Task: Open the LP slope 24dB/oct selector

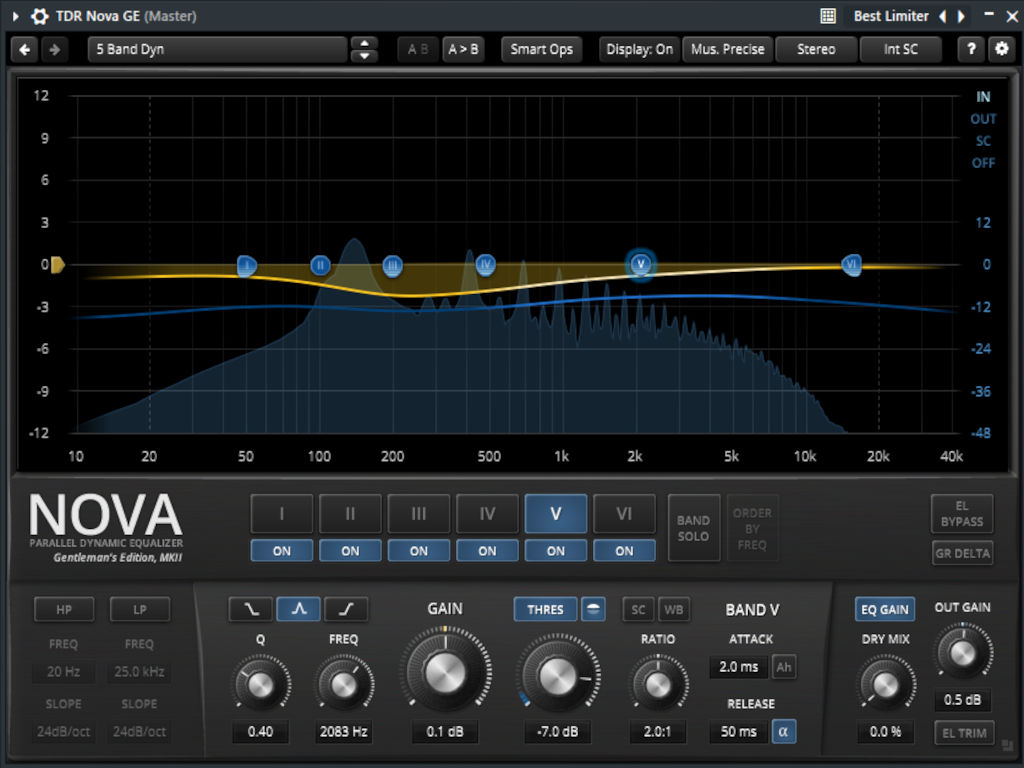Action: (x=139, y=731)
